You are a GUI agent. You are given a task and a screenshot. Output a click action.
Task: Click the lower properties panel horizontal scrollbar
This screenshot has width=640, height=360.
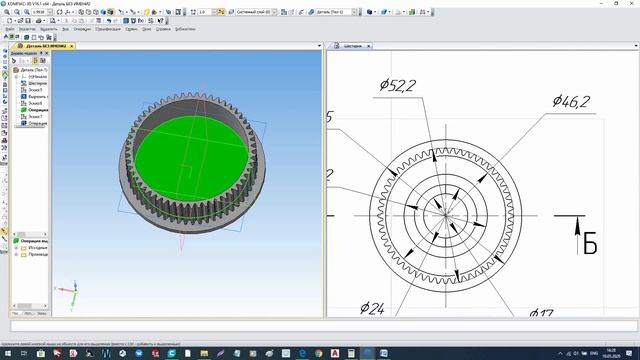tap(30, 306)
